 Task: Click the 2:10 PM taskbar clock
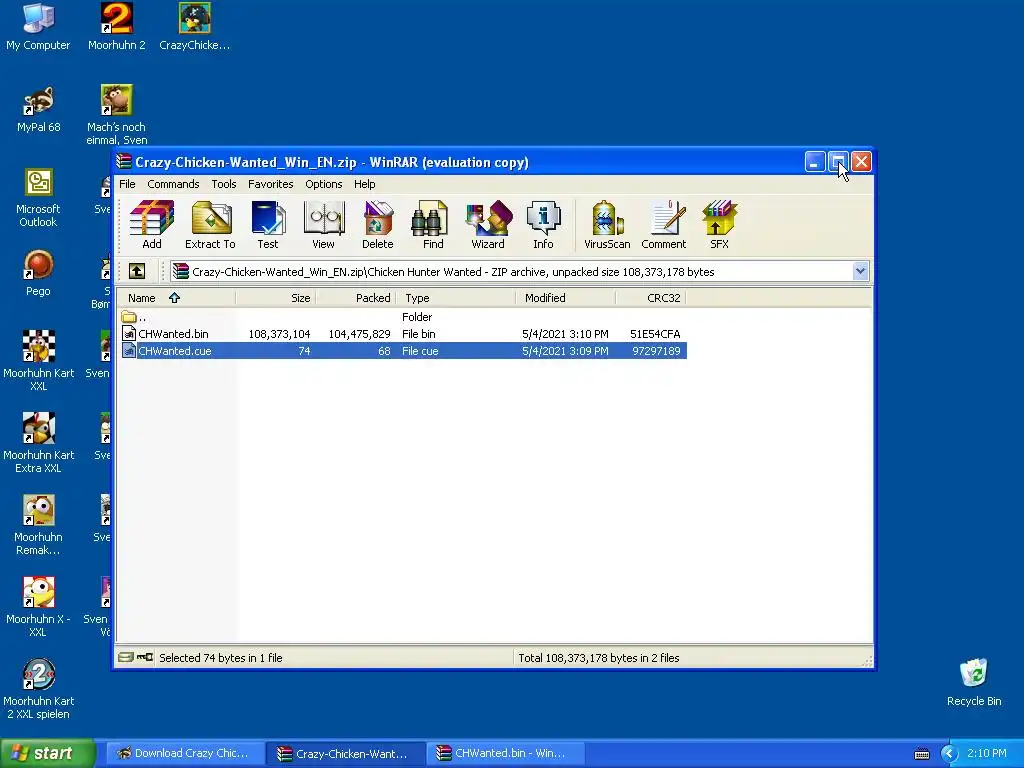click(986, 753)
